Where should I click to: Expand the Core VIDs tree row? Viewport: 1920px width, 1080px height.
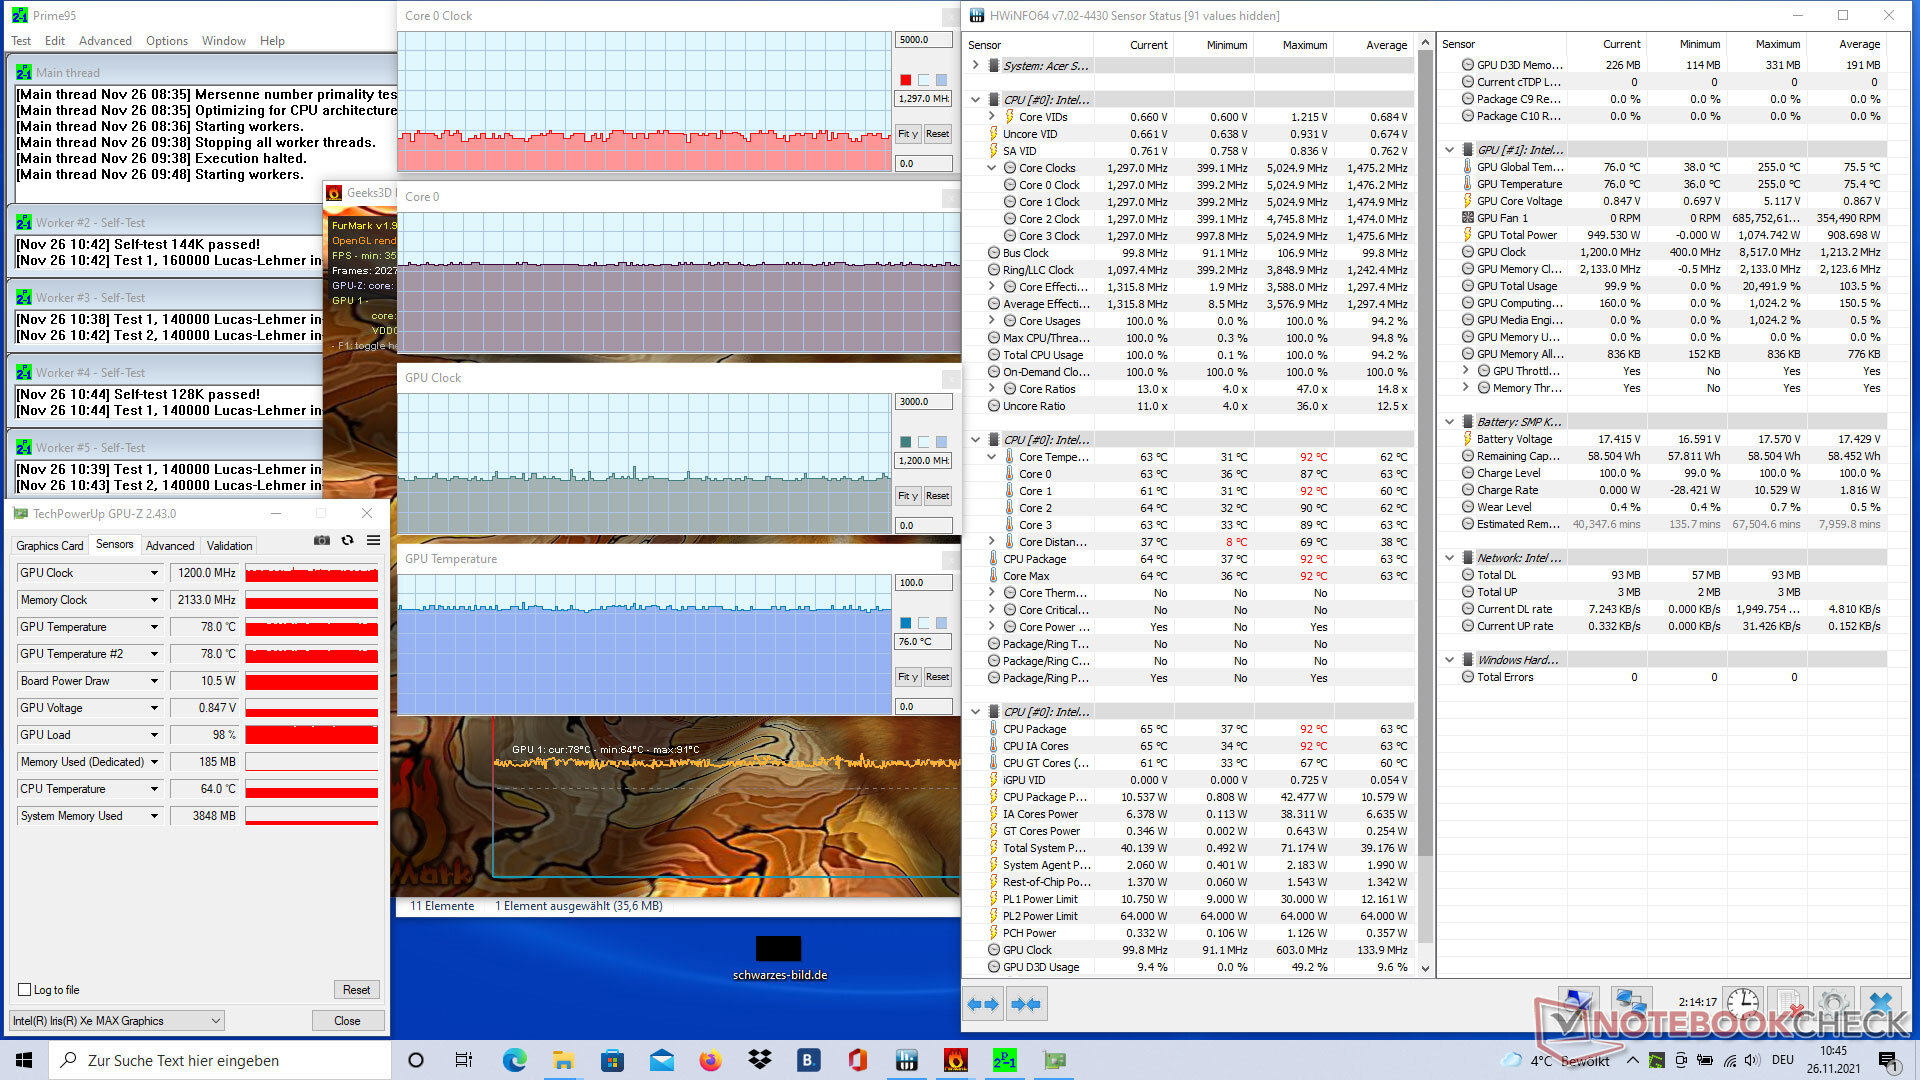point(991,117)
